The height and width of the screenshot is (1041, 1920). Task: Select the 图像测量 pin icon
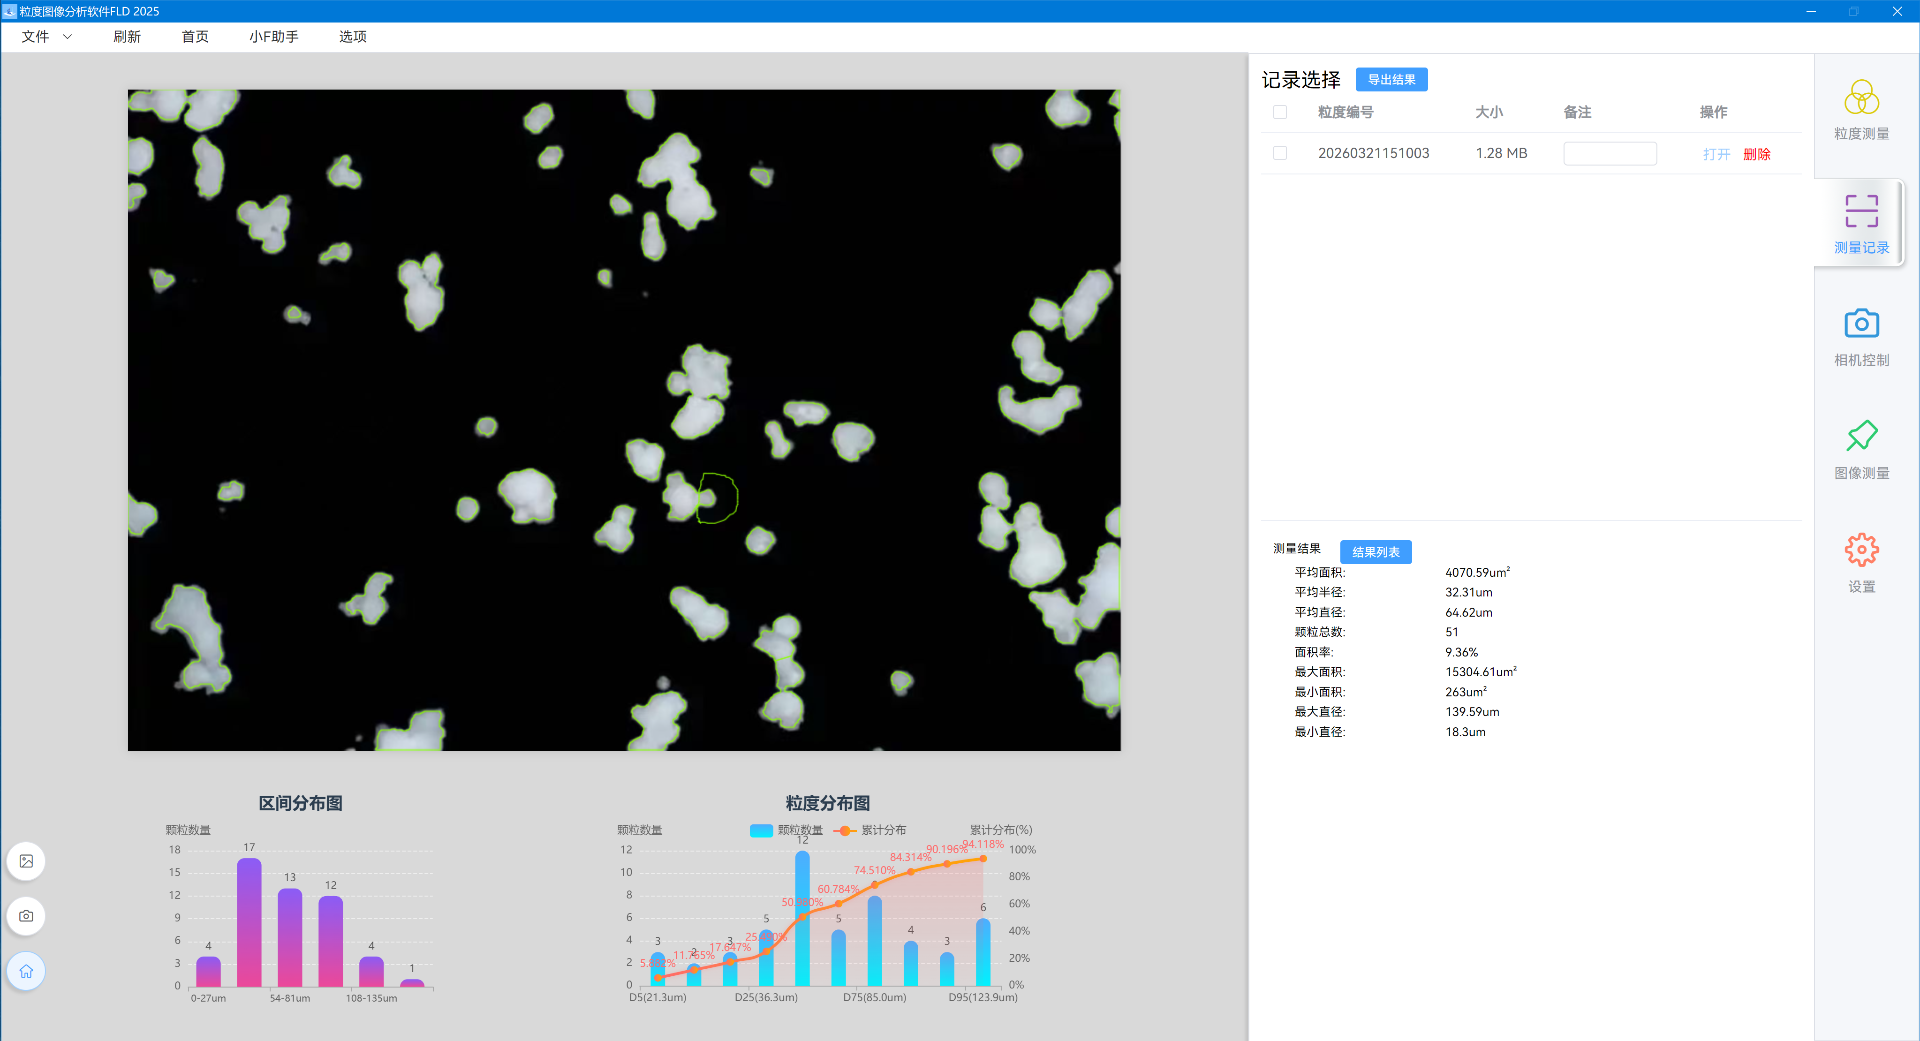[1861, 436]
